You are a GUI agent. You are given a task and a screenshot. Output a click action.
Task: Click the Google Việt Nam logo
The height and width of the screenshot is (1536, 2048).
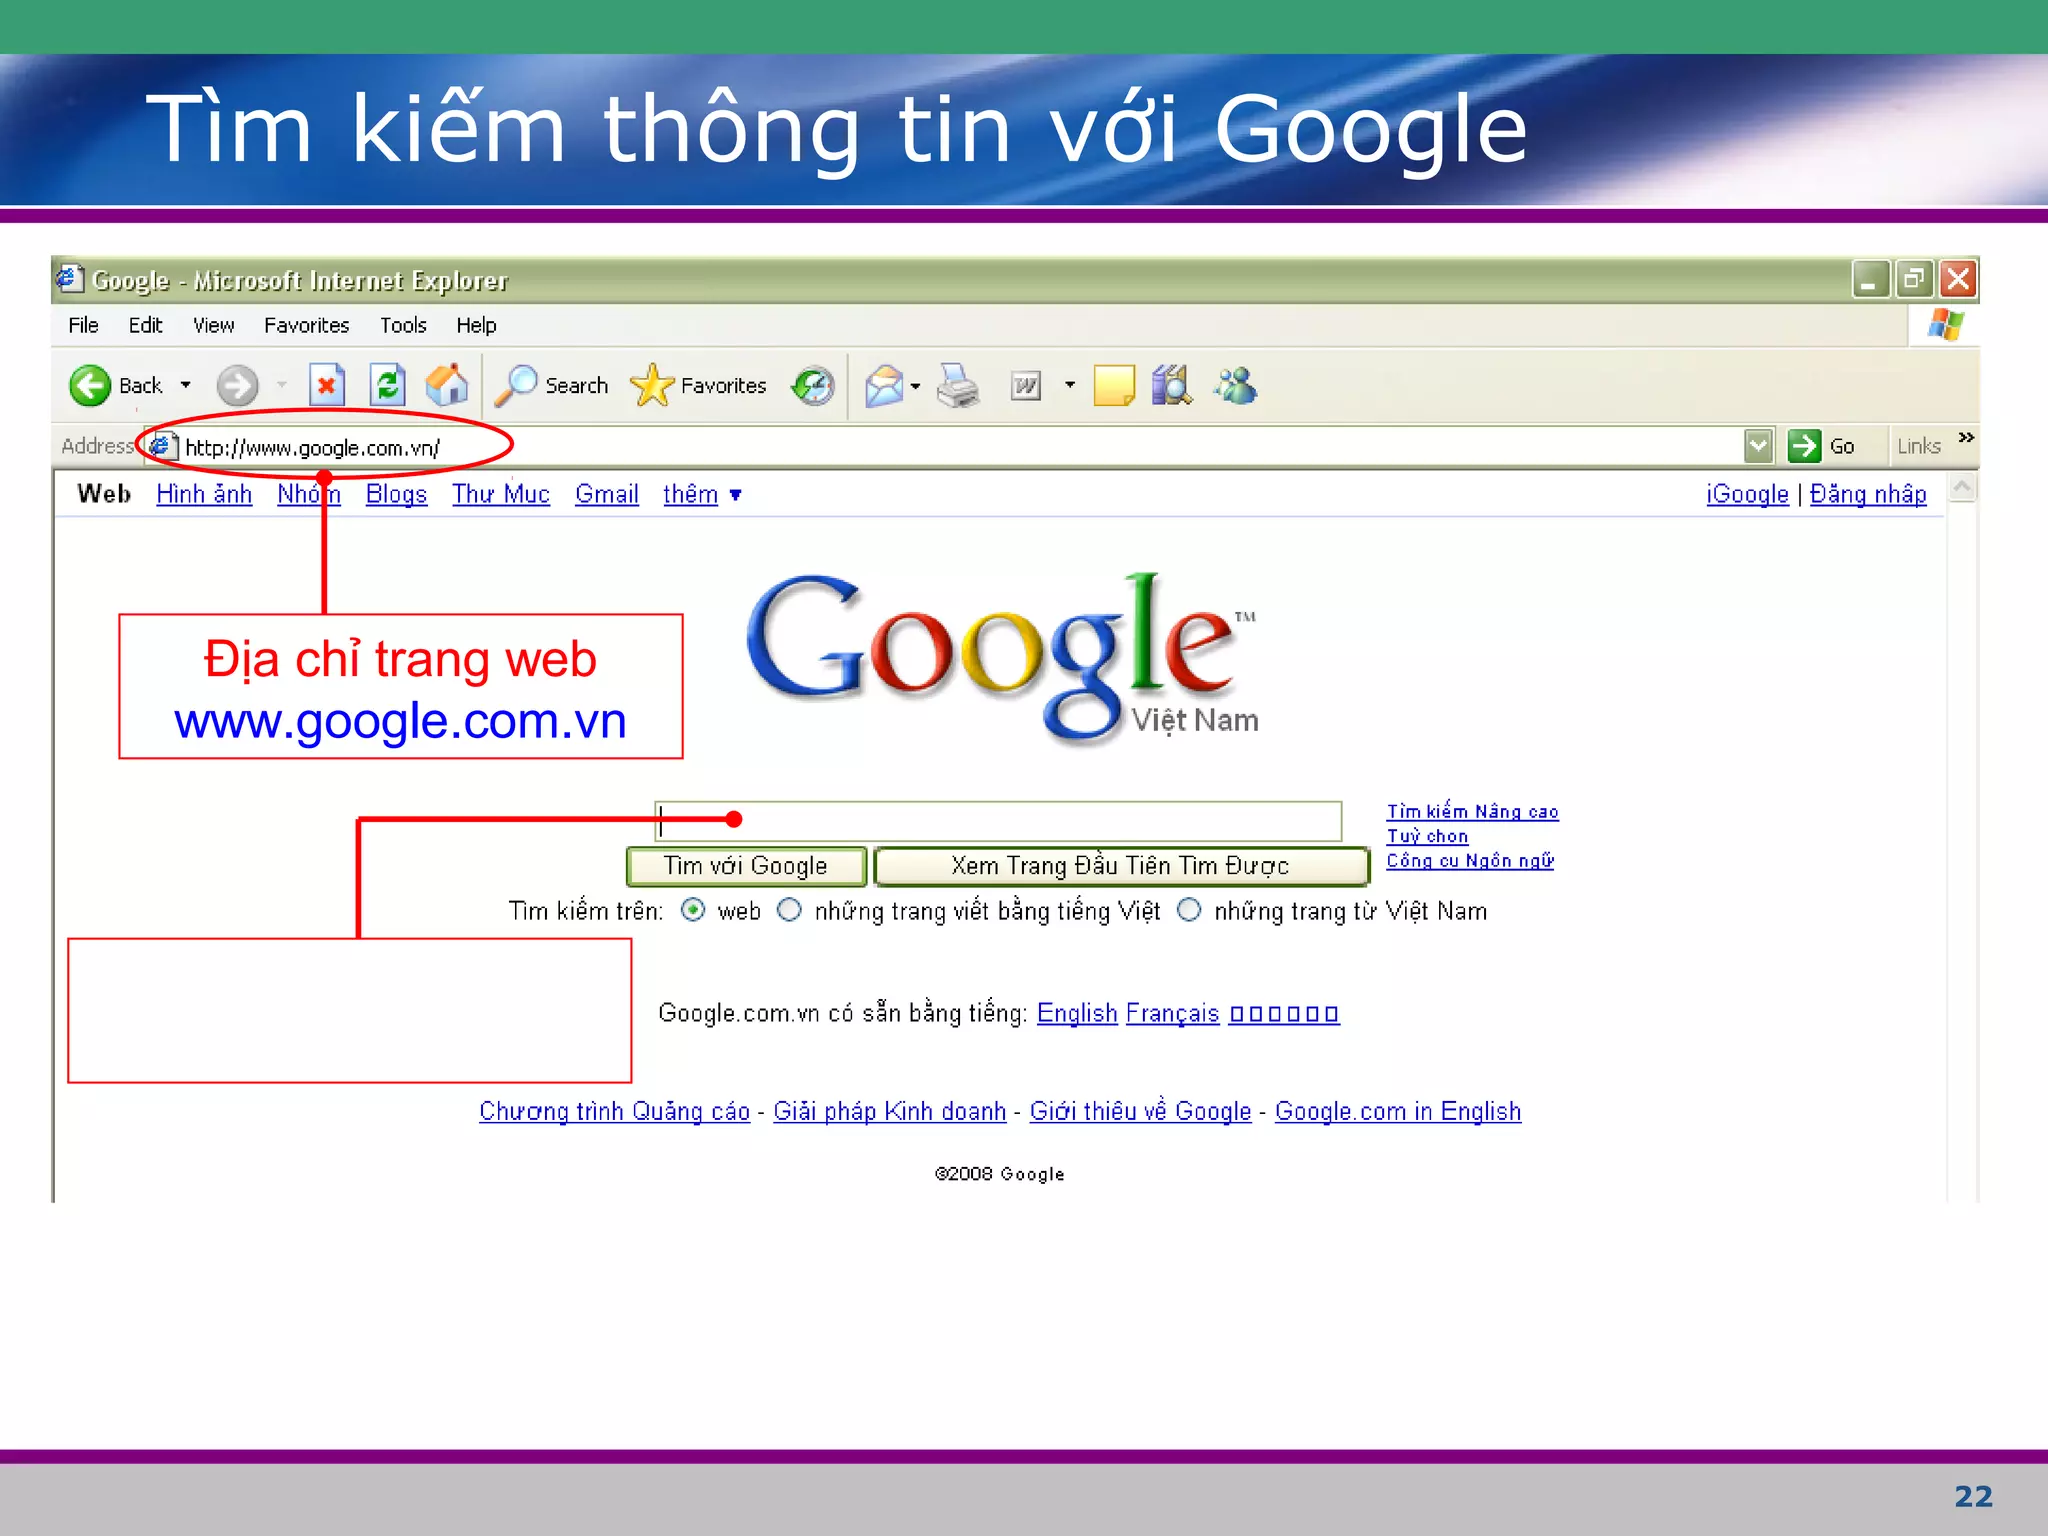pos(1002,659)
